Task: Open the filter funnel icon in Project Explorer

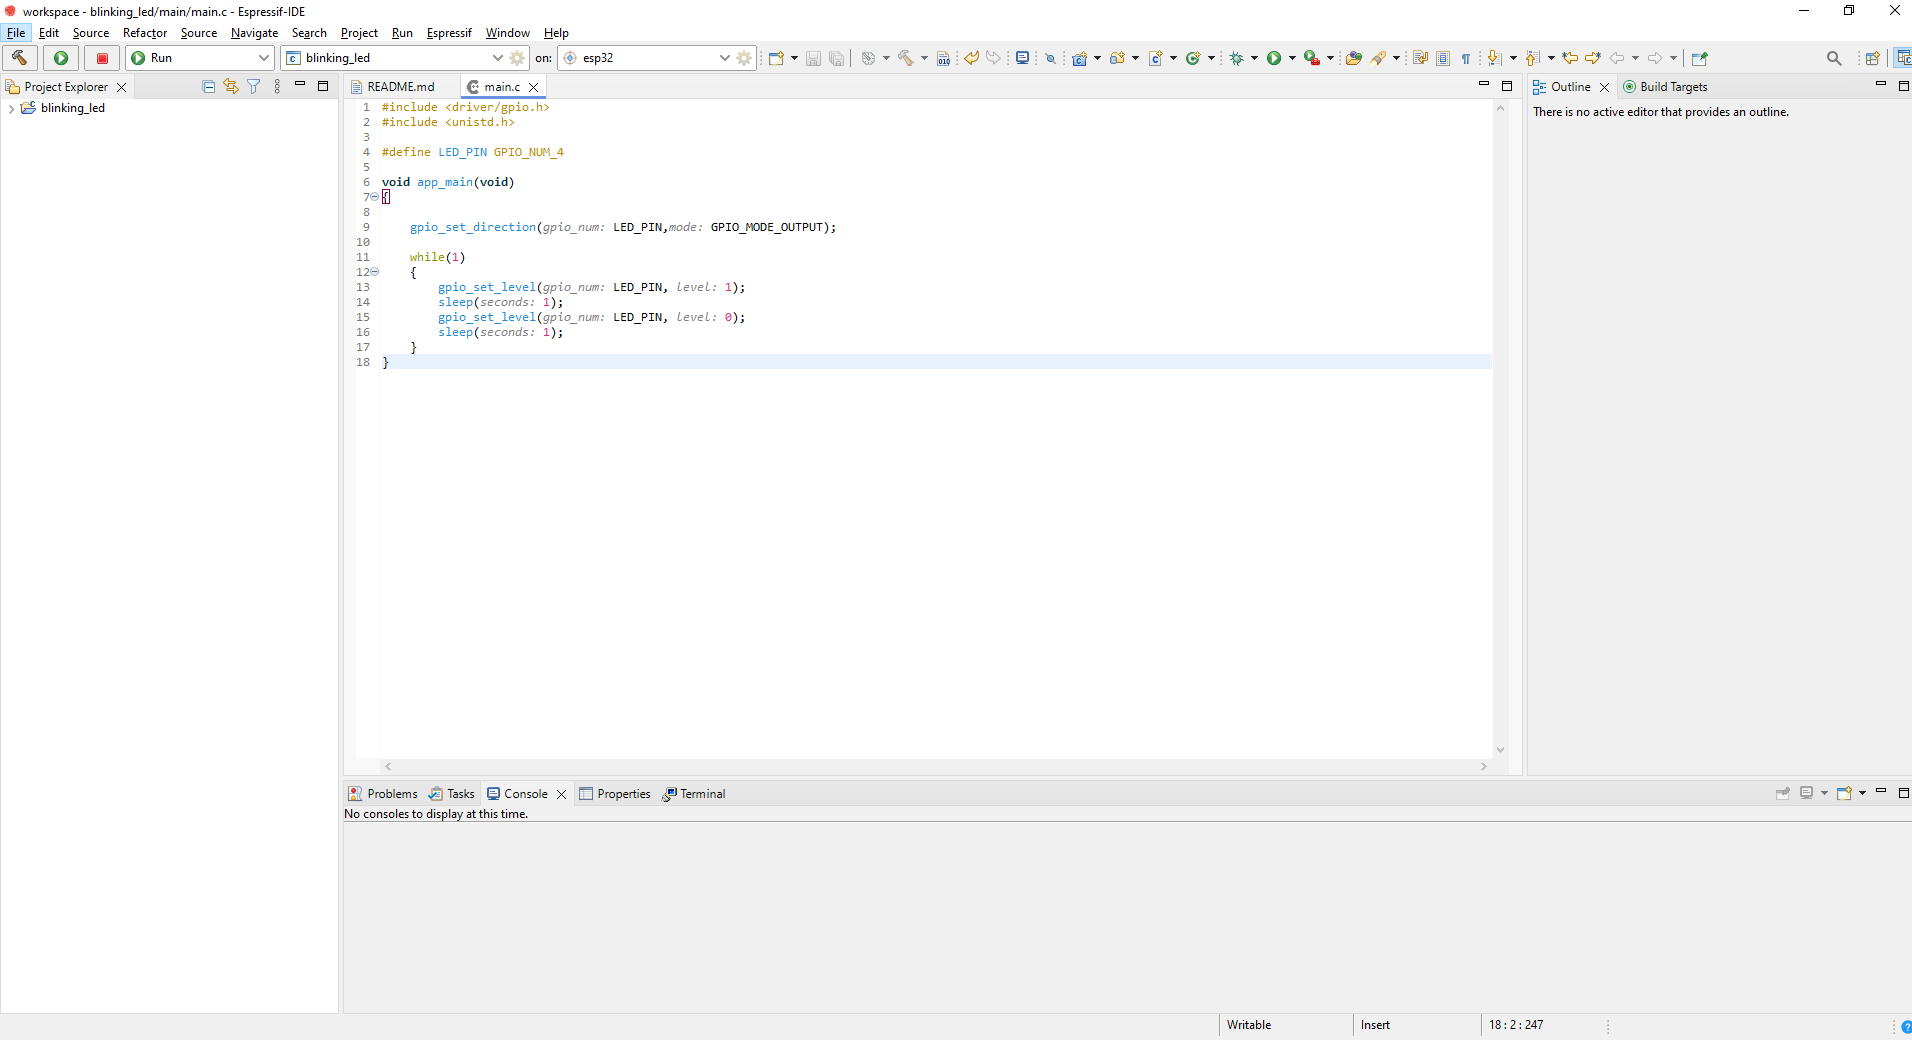Action: [254, 87]
